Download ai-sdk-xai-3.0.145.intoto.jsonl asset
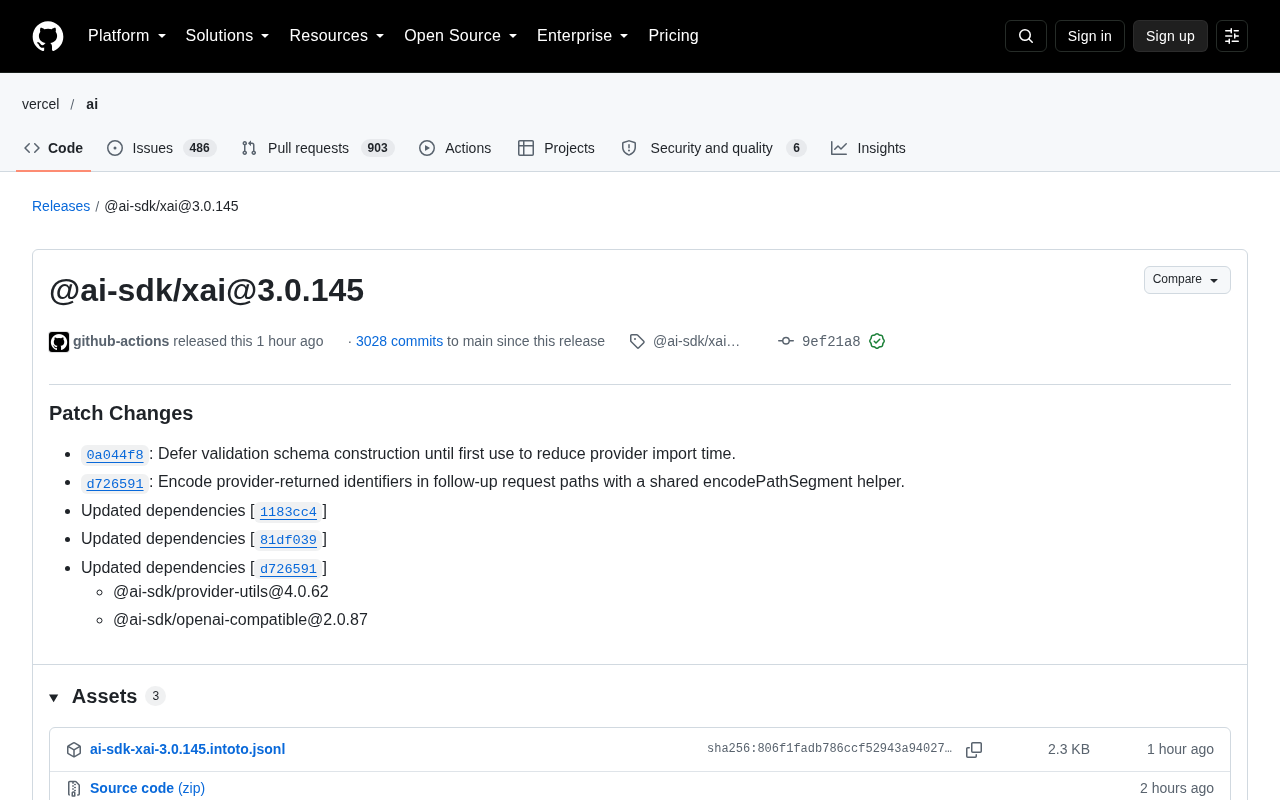This screenshot has width=1280, height=800. pyautogui.click(x=187, y=749)
